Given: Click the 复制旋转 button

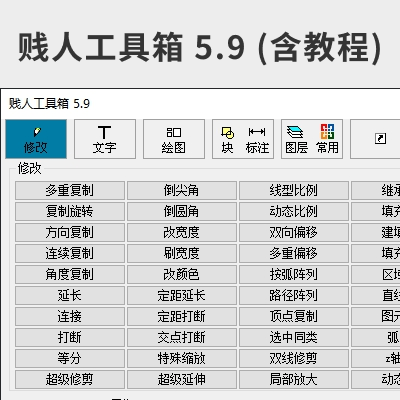Looking at the screenshot, I should pos(70,211).
